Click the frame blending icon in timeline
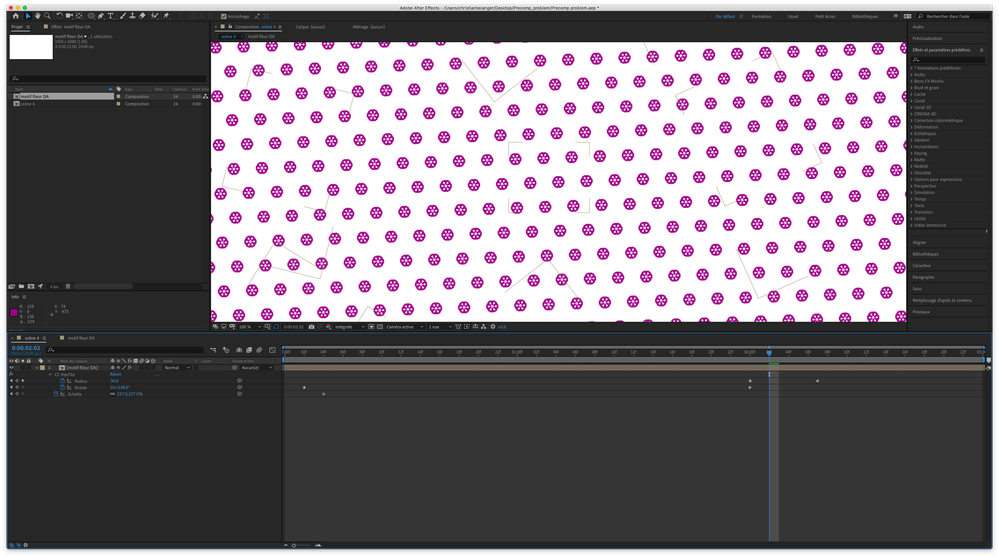The width and height of the screenshot is (999, 557). pyautogui.click(x=248, y=350)
